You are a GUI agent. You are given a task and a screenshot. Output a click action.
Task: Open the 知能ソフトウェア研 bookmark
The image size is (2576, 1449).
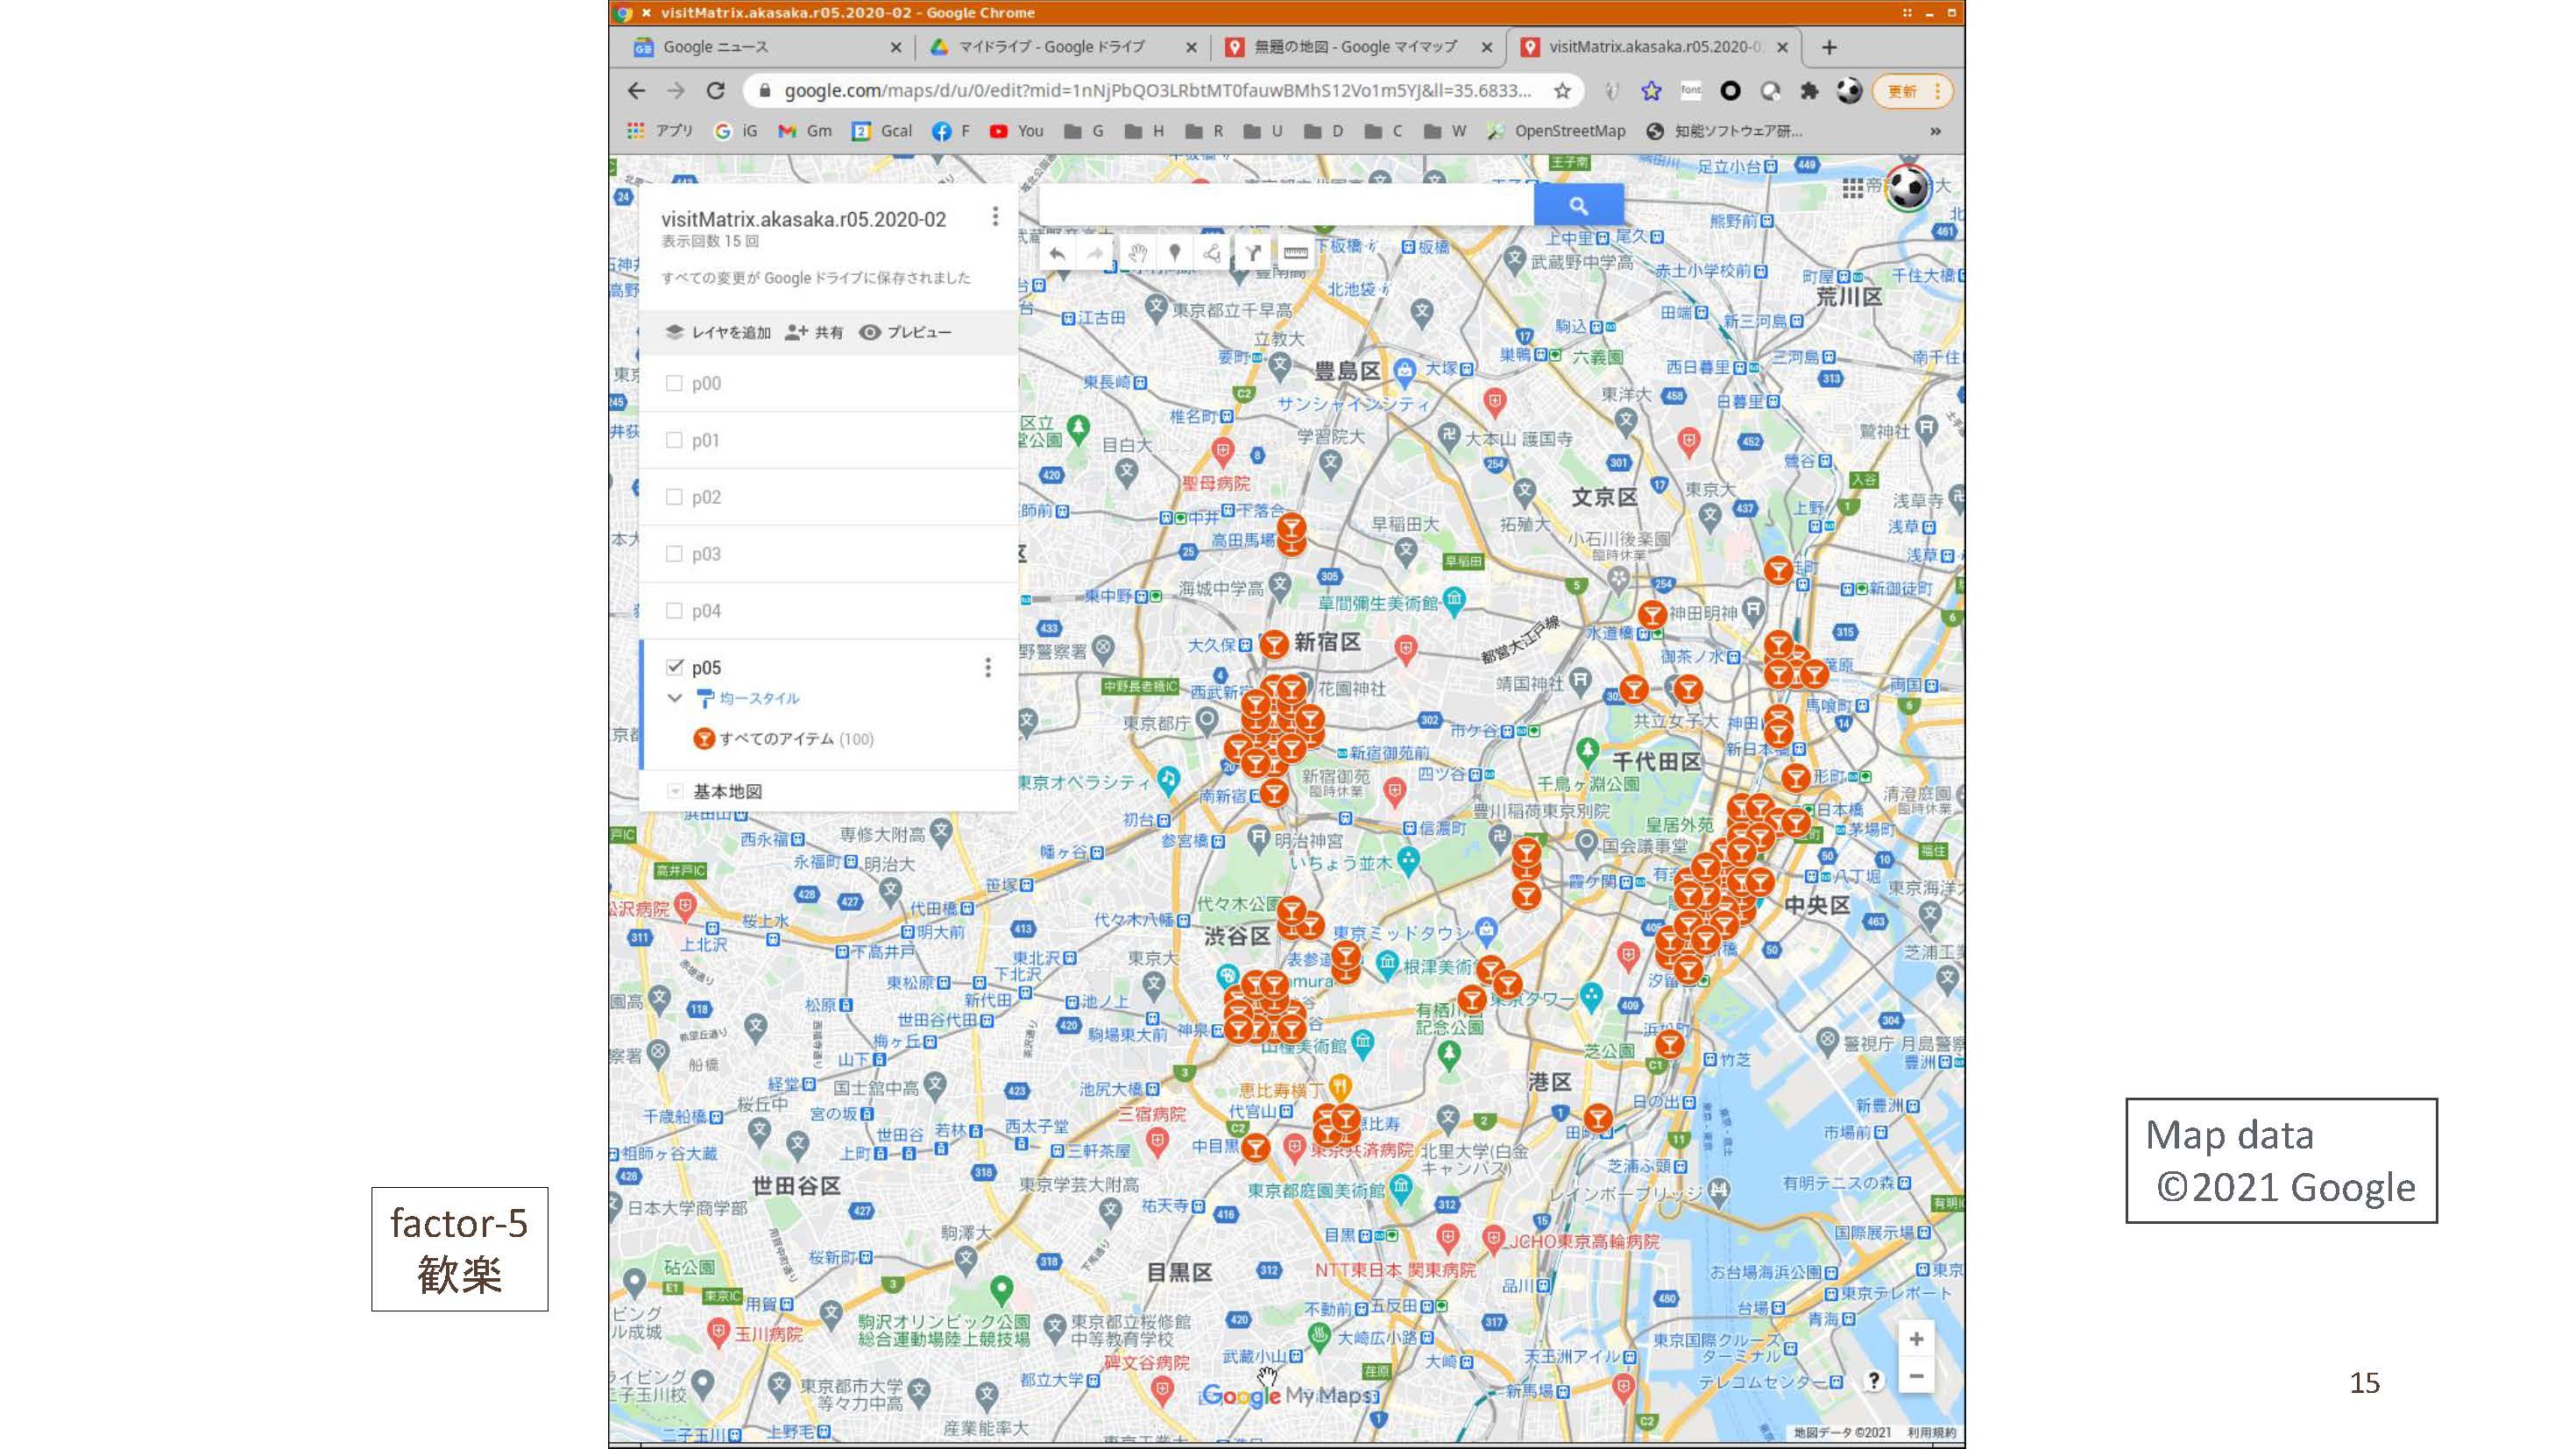coord(1725,131)
